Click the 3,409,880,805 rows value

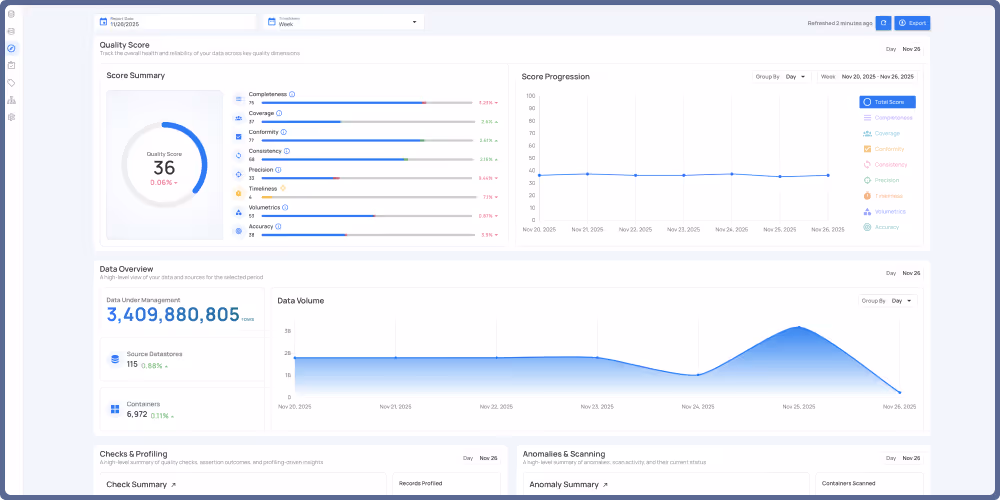coord(173,314)
